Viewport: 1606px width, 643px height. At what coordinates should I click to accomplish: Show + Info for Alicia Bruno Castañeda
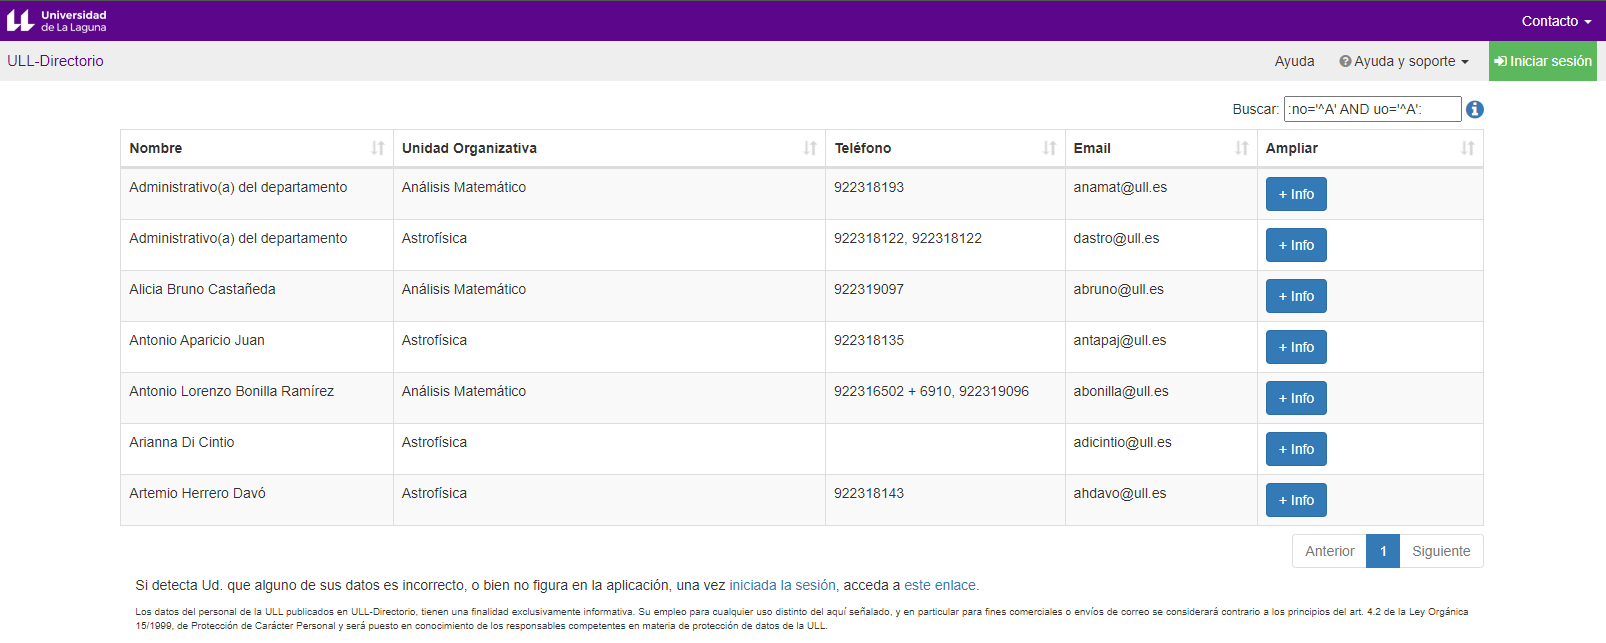pos(1295,296)
